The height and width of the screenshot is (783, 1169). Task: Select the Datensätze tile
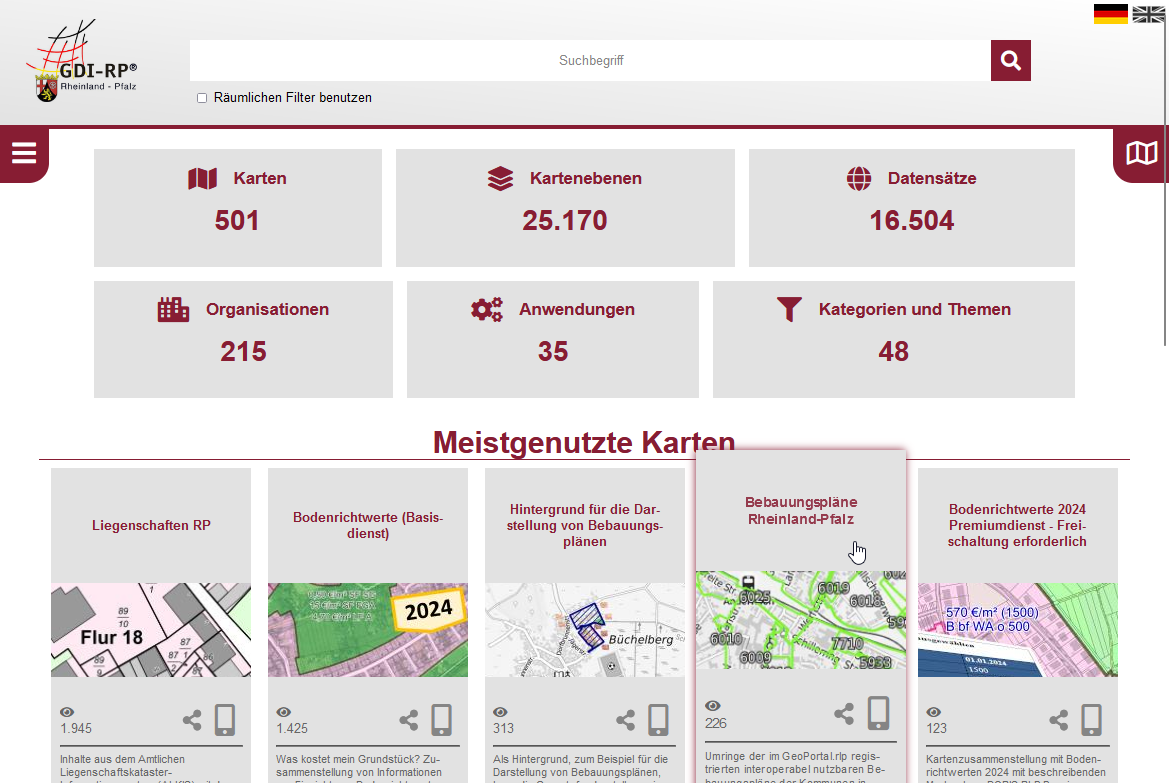[x=911, y=208]
